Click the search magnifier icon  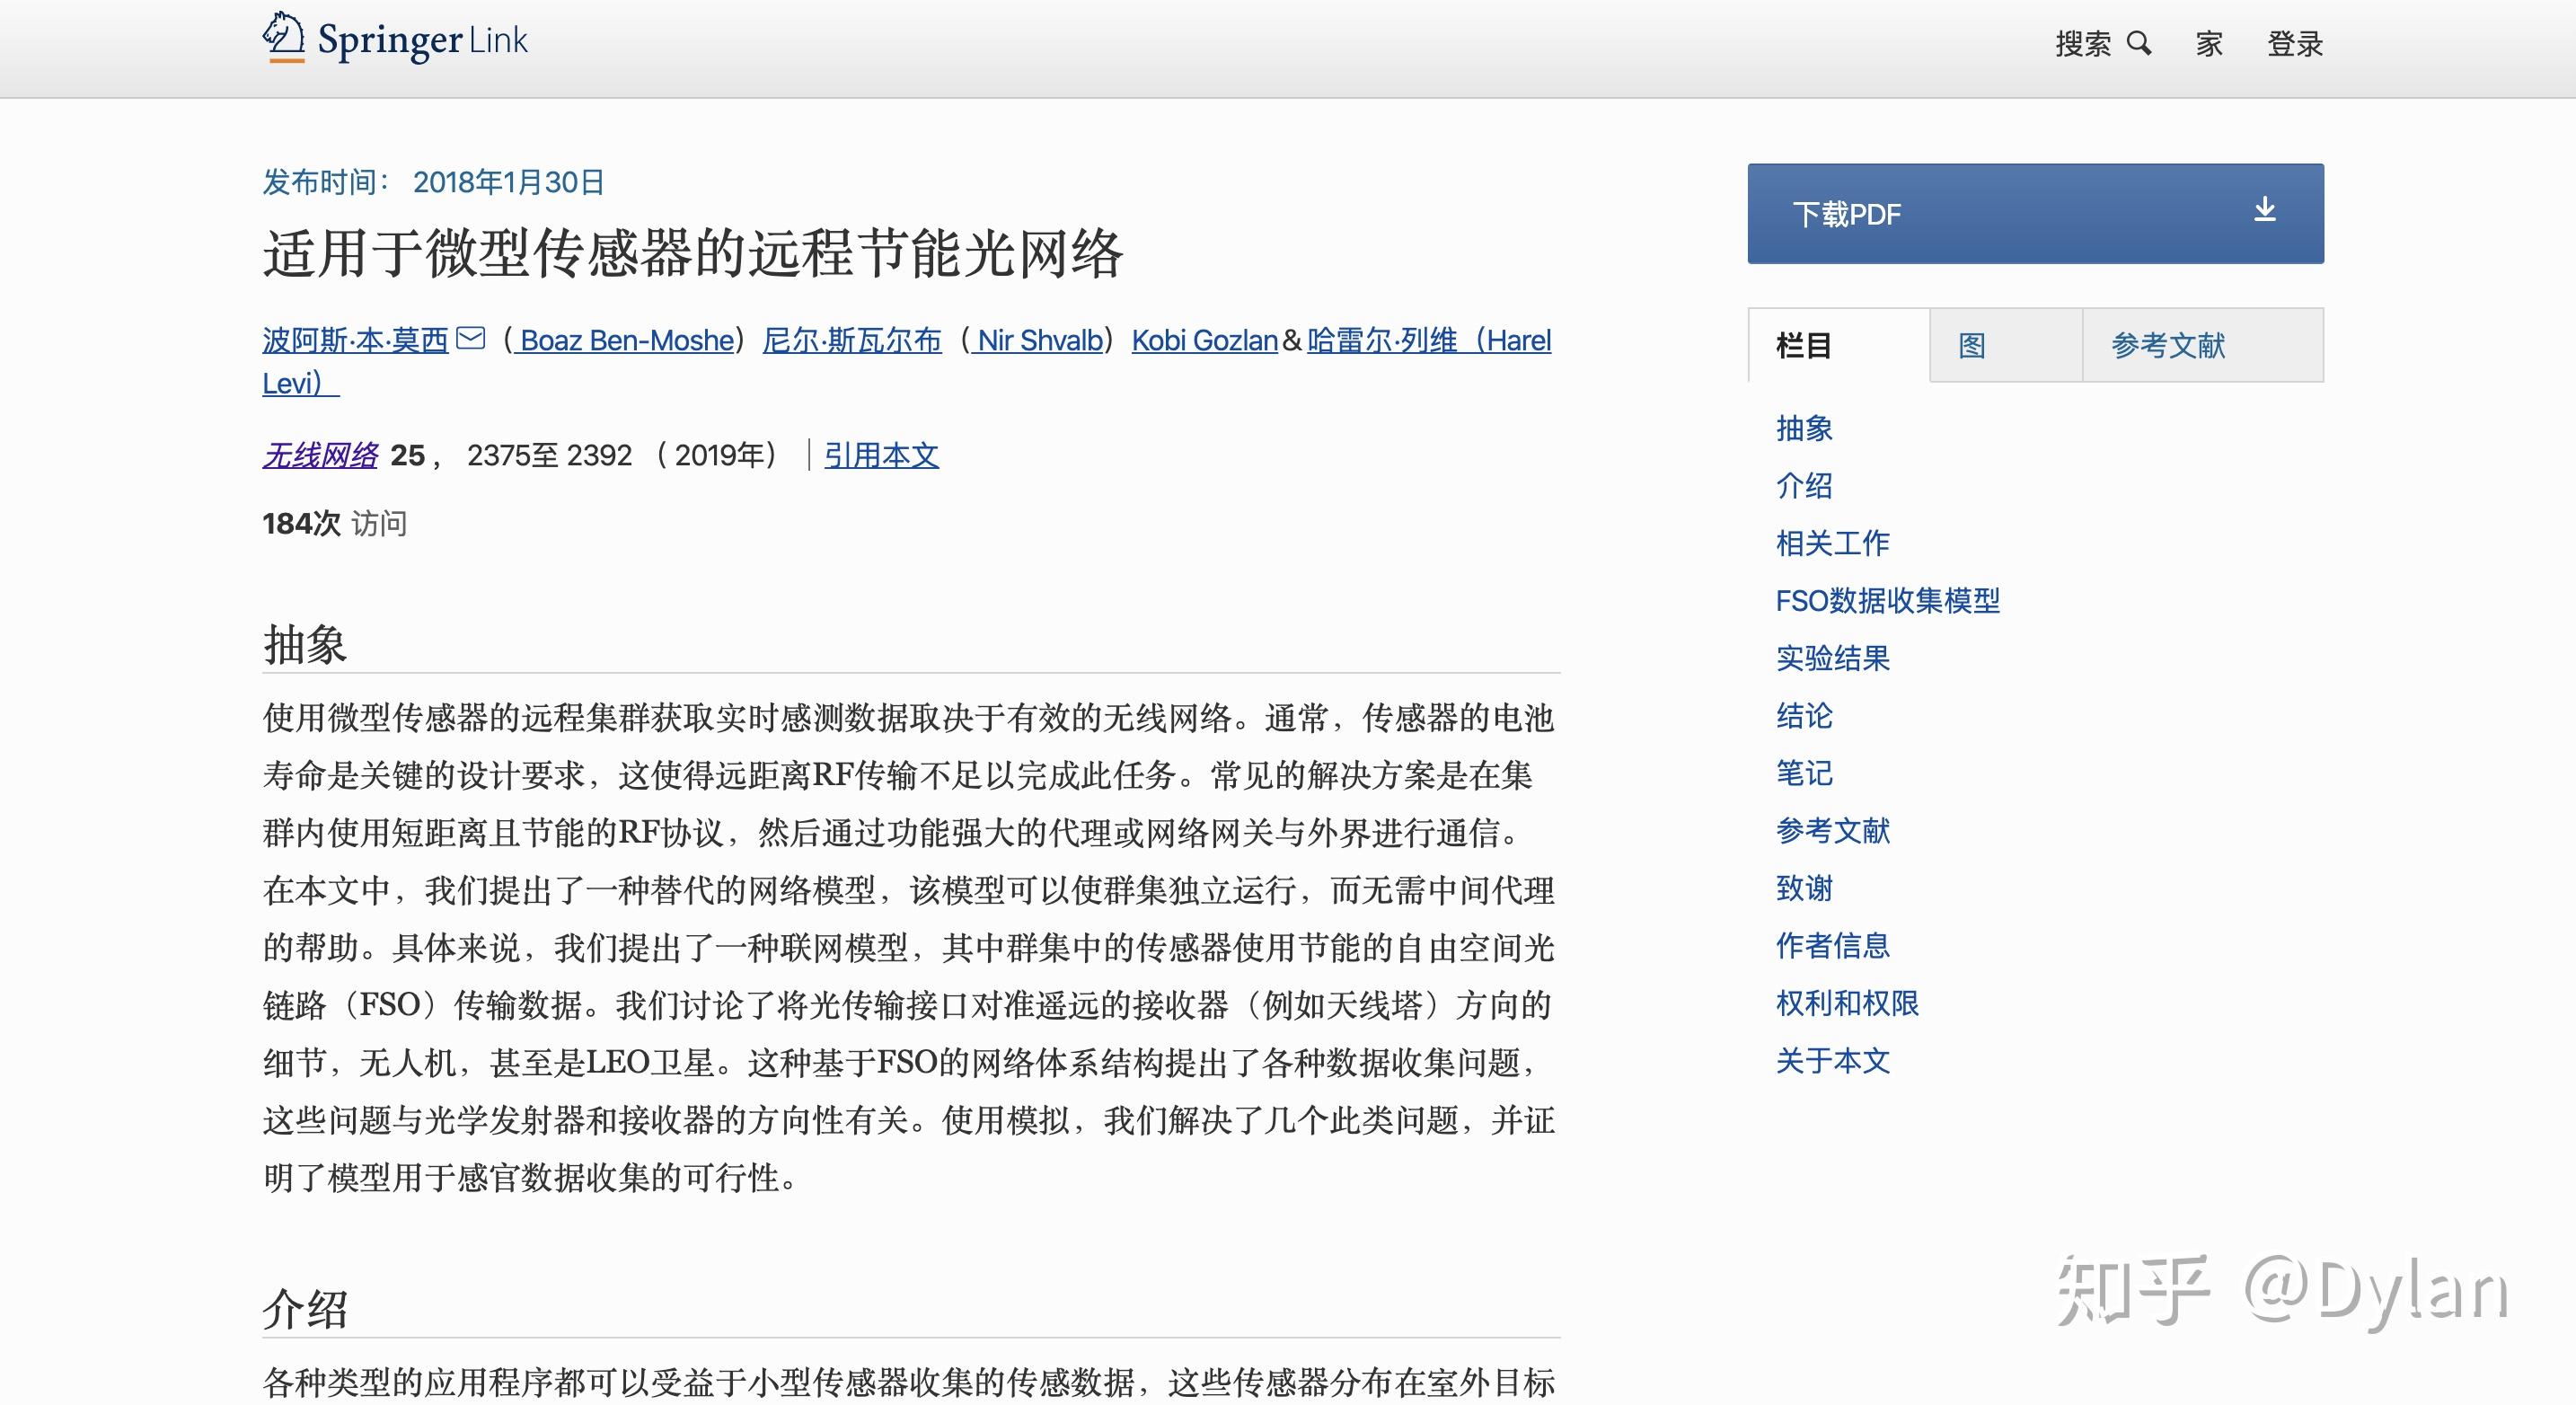coord(2138,43)
